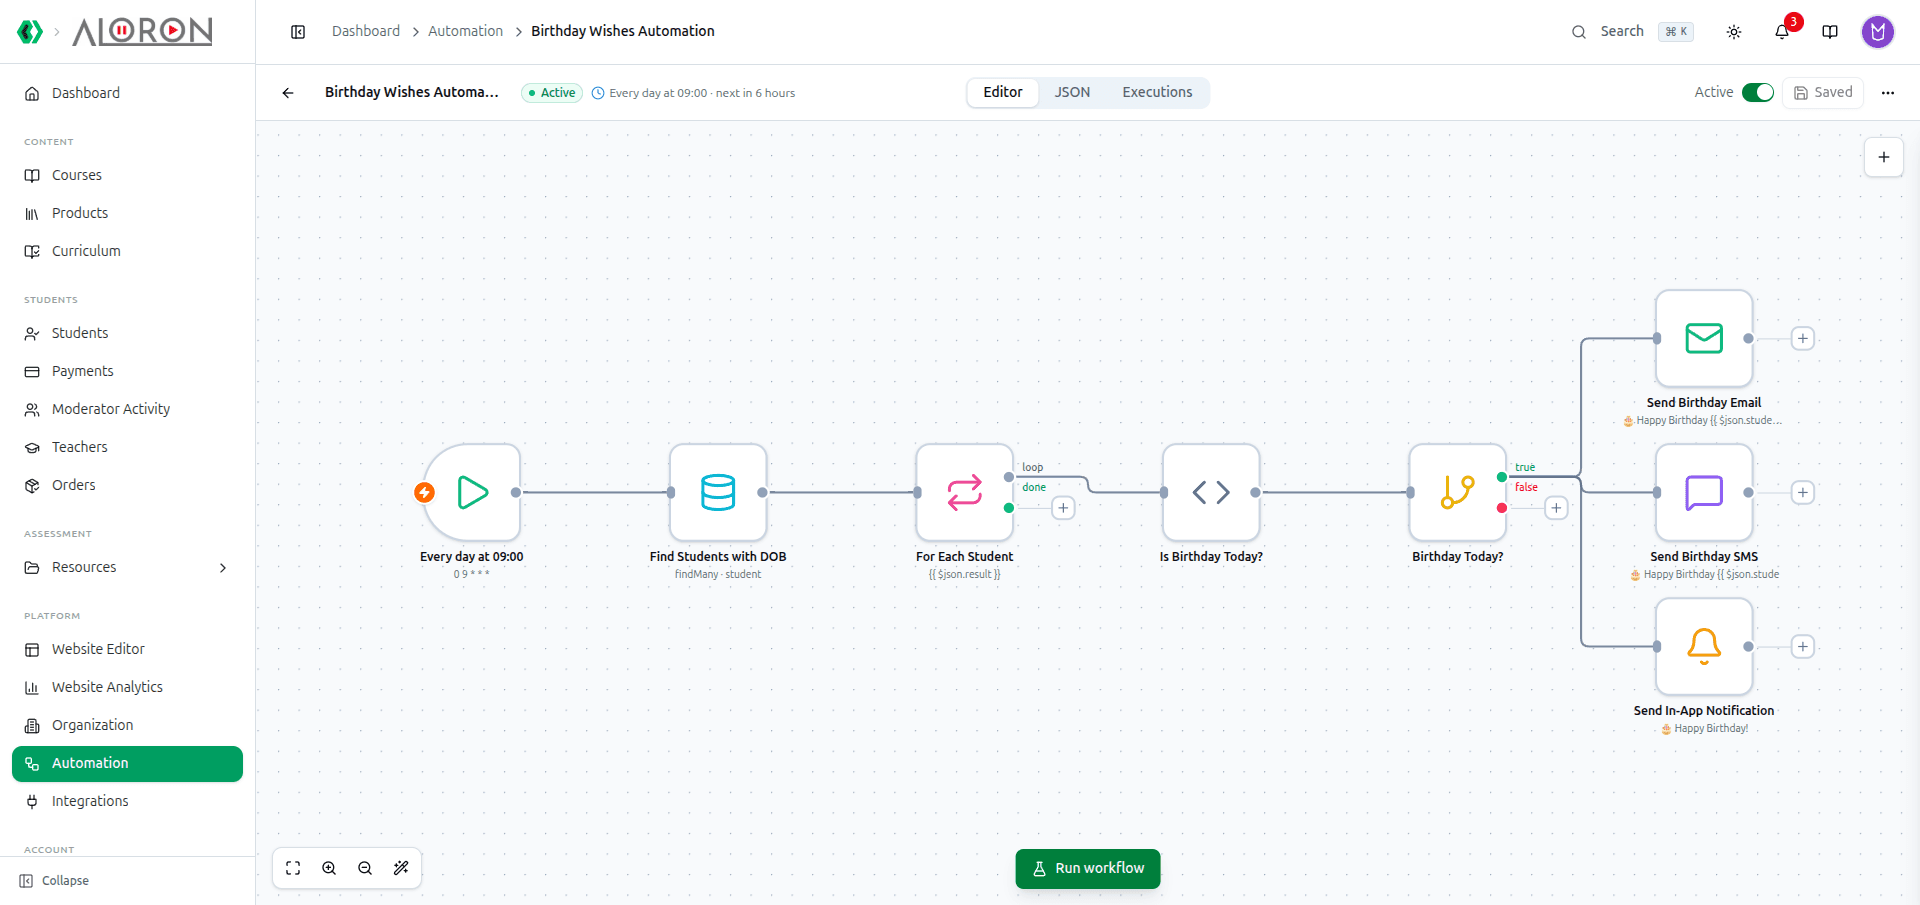Go back with the left arrow
The height and width of the screenshot is (905, 1920).
tap(288, 93)
